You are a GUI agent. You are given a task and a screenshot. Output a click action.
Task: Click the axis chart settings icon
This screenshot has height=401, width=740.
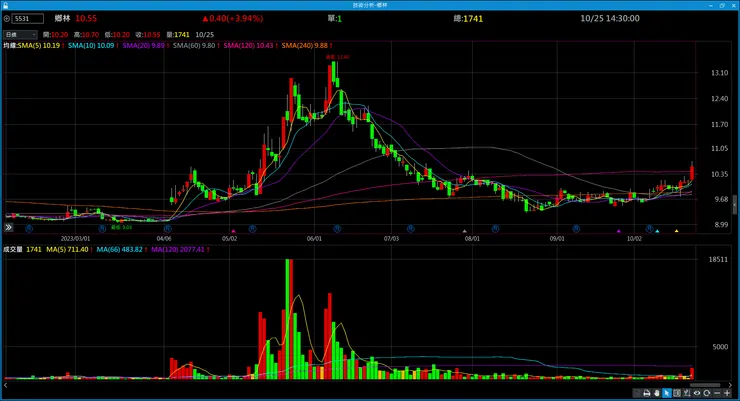click(x=687, y=393)
